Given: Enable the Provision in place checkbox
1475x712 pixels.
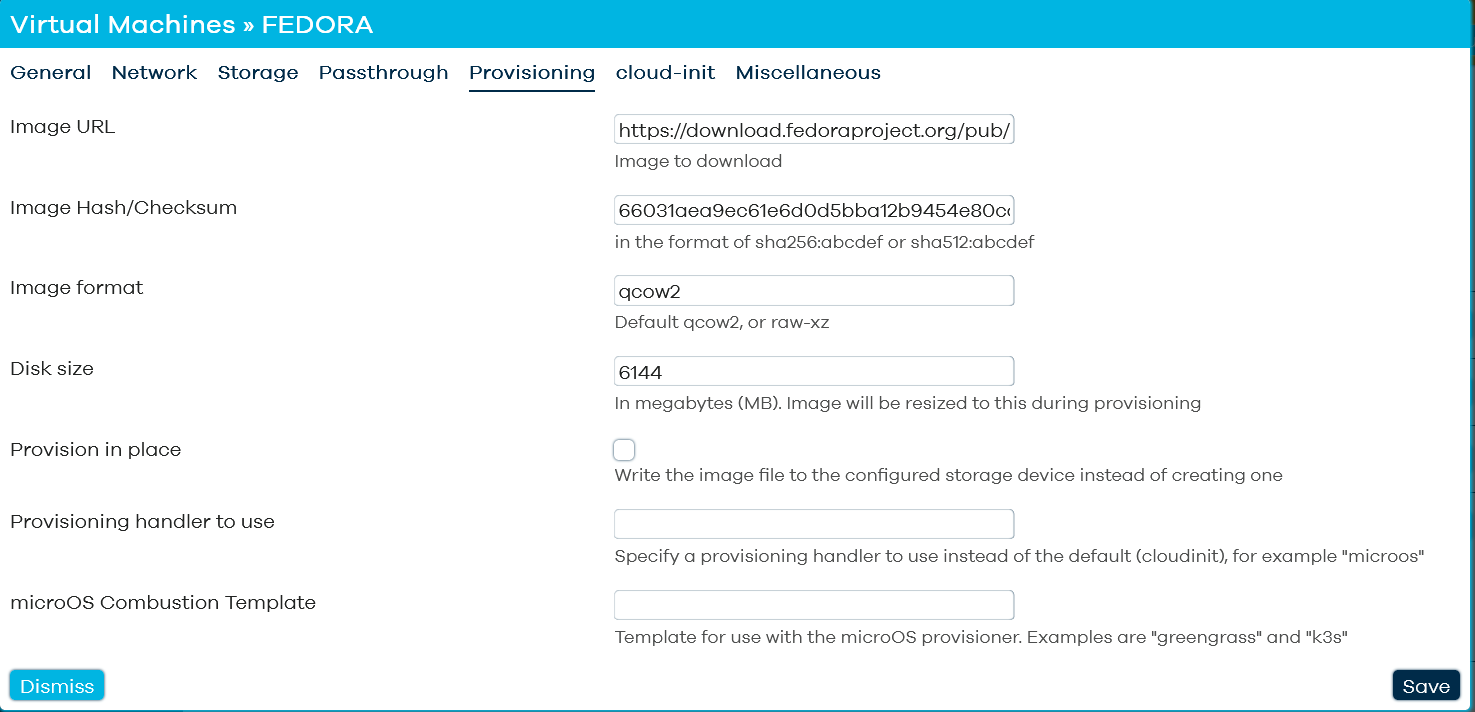Looking at the screenshot, I should pos(624,450).
